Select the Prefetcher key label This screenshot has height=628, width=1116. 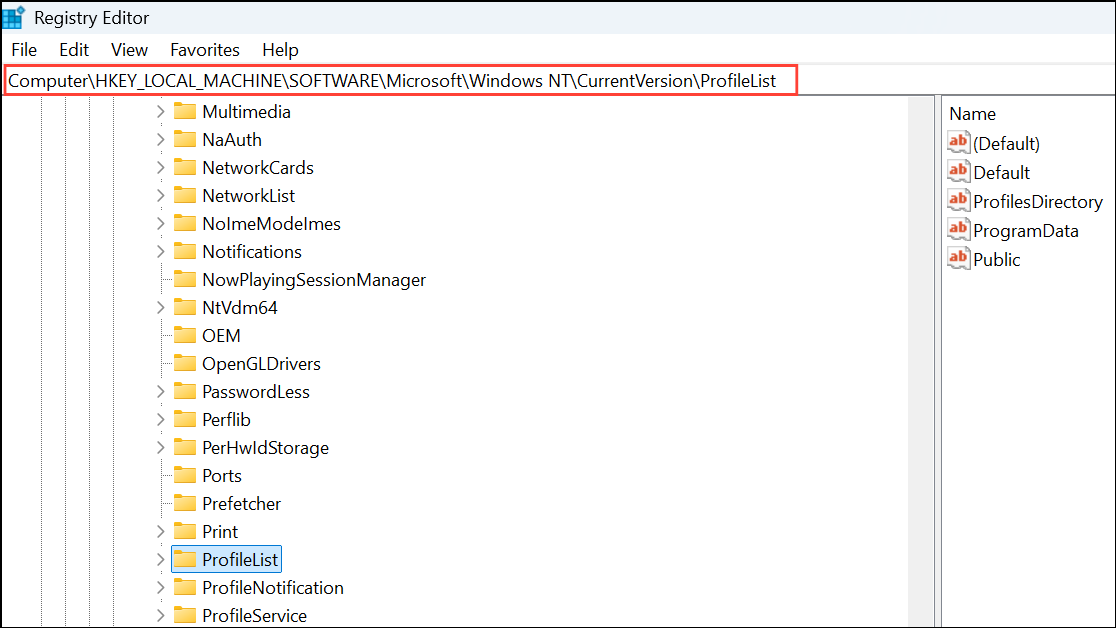point(241,503)
